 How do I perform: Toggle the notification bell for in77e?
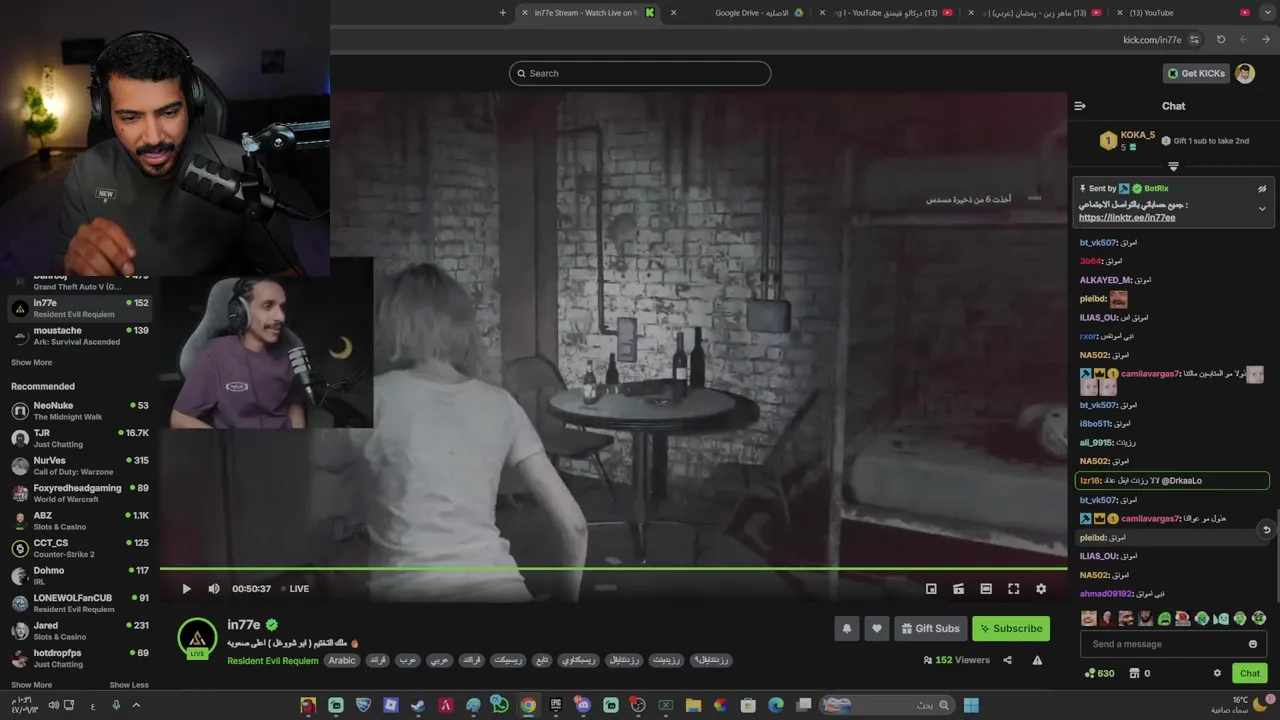(x=847, y=628)
